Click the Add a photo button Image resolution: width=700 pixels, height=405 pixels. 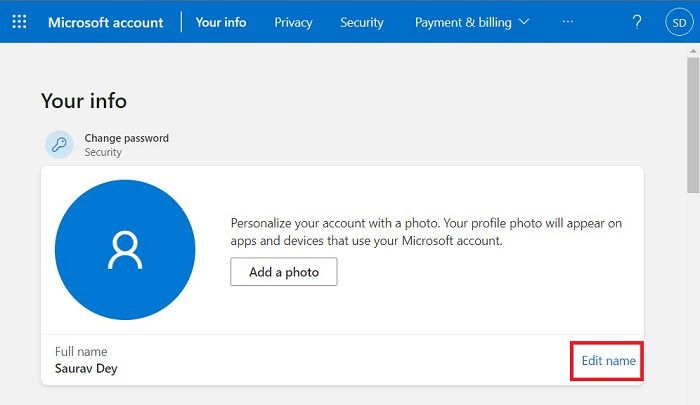point(284,271)
